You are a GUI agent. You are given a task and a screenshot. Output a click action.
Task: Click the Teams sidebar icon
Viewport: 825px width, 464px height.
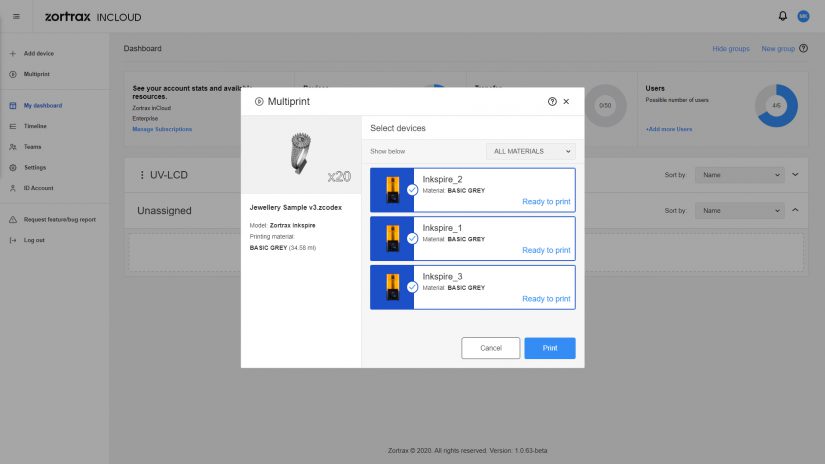[x=13, y=147]
